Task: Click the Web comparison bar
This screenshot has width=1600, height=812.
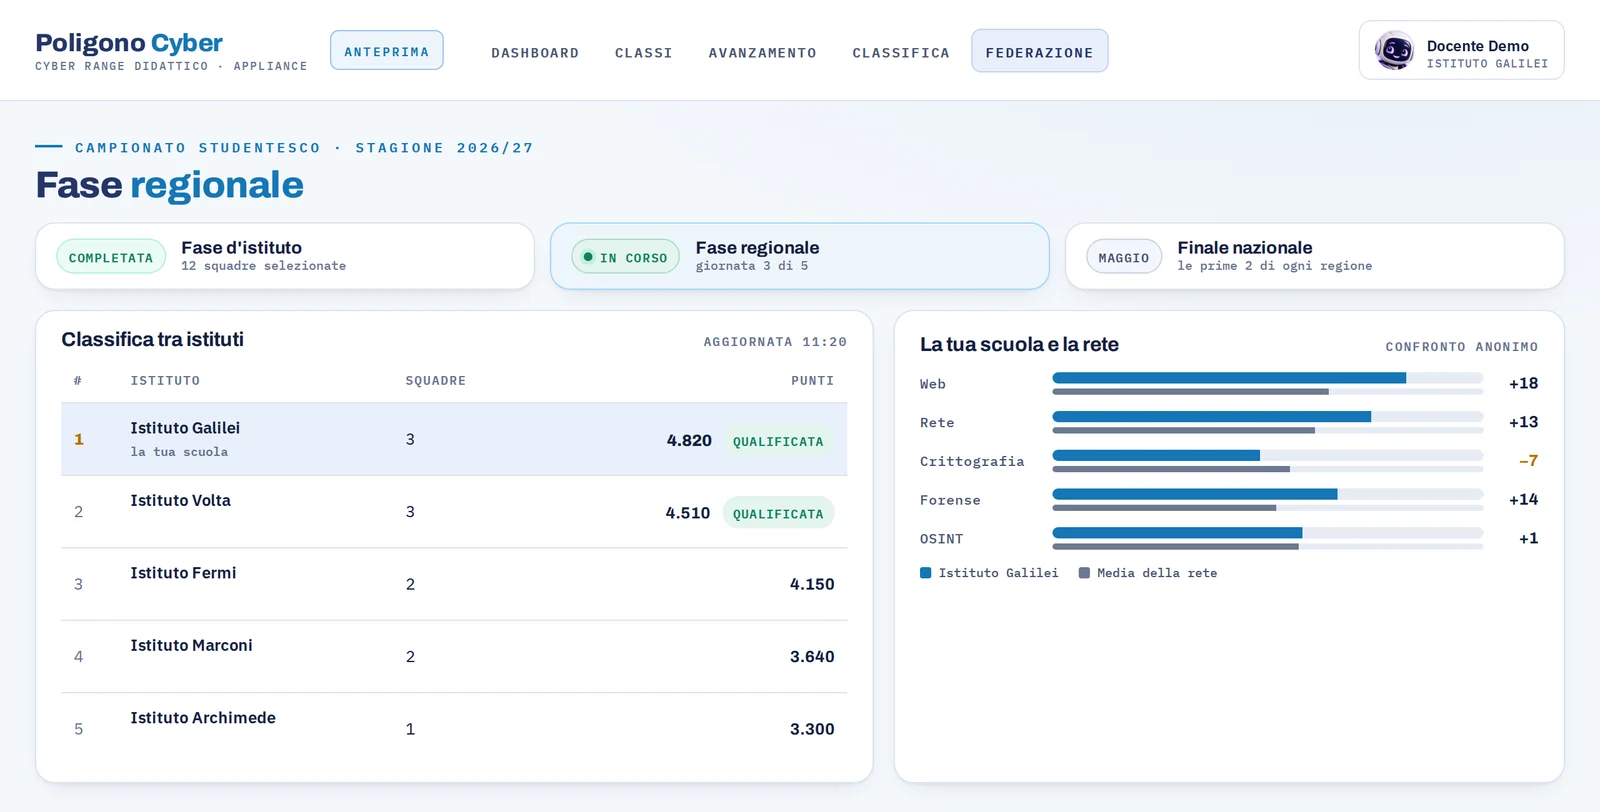Action: coord(1268,384)
